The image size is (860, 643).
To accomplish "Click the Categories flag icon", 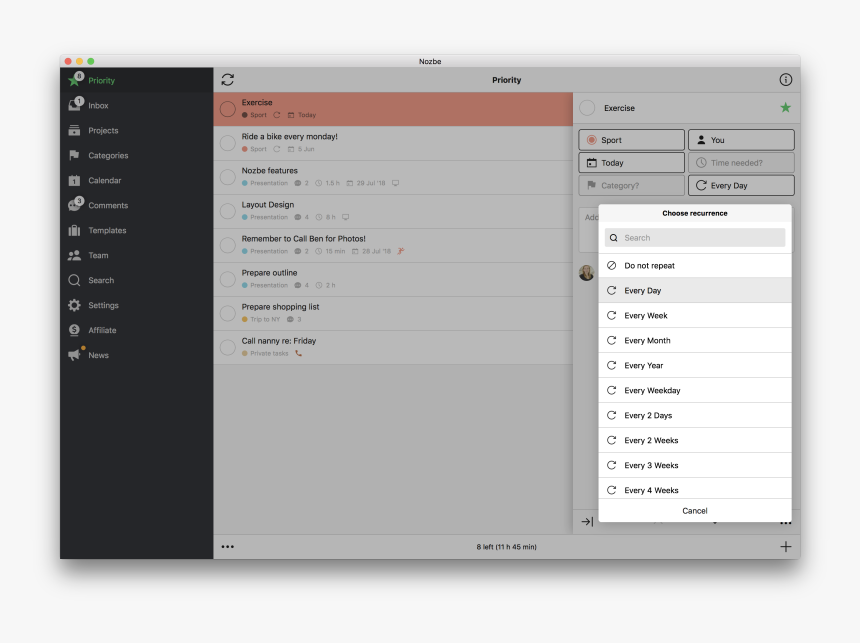I will click(74, 155).
